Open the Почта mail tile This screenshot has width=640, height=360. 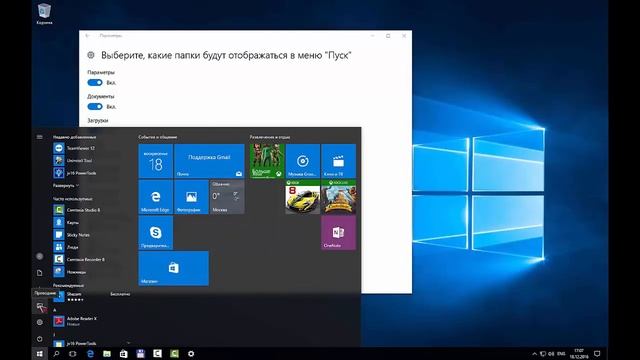(x=209, y=161)
